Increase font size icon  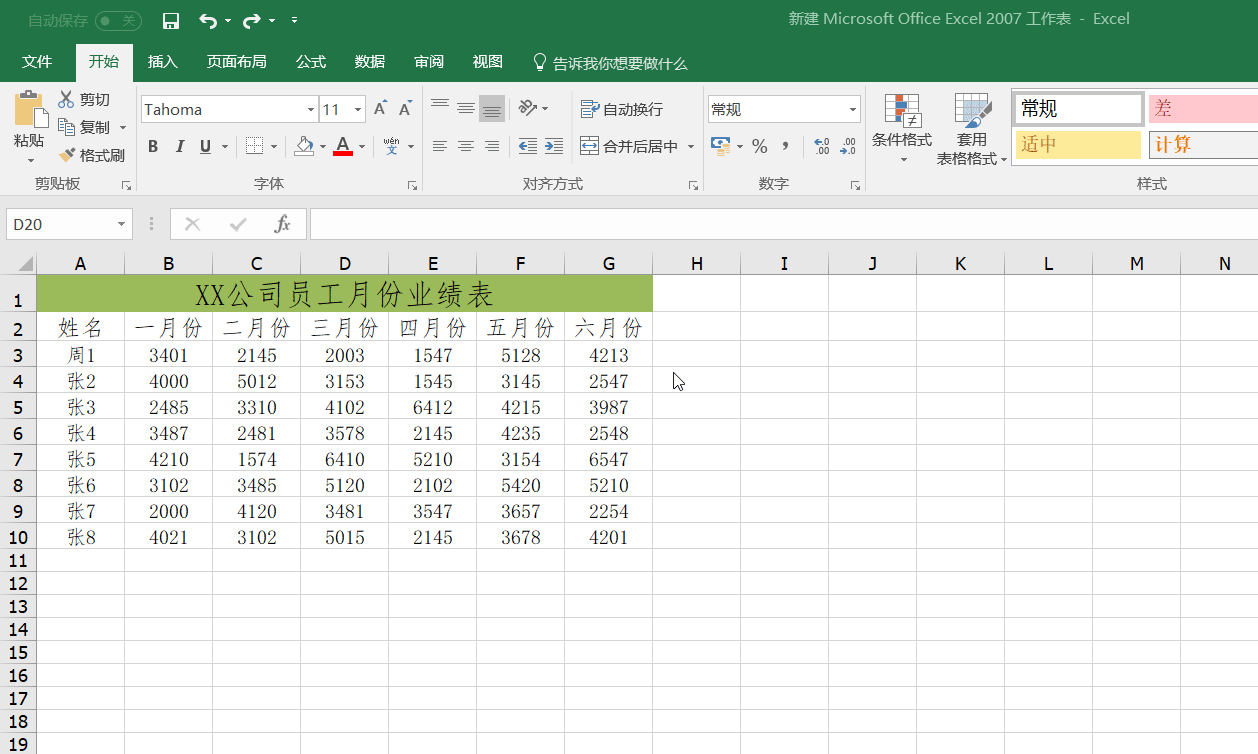point(380,109)
